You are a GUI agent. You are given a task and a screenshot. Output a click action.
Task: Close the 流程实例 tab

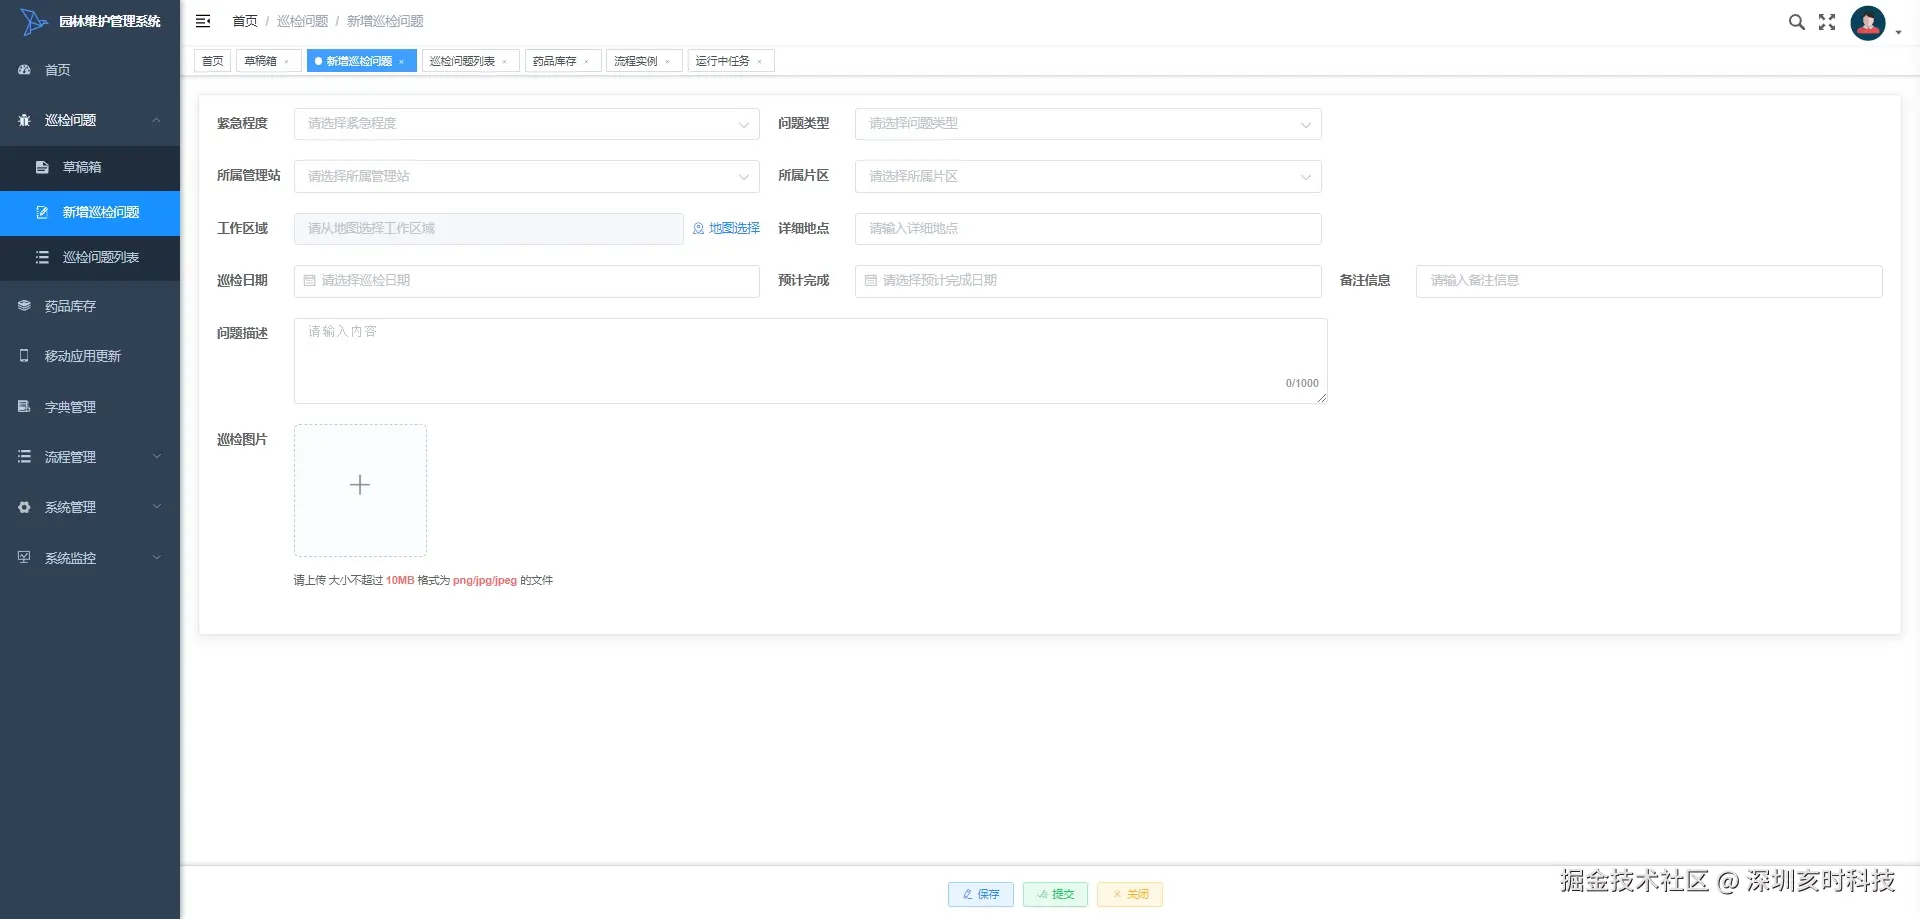[x=667, y=62]
